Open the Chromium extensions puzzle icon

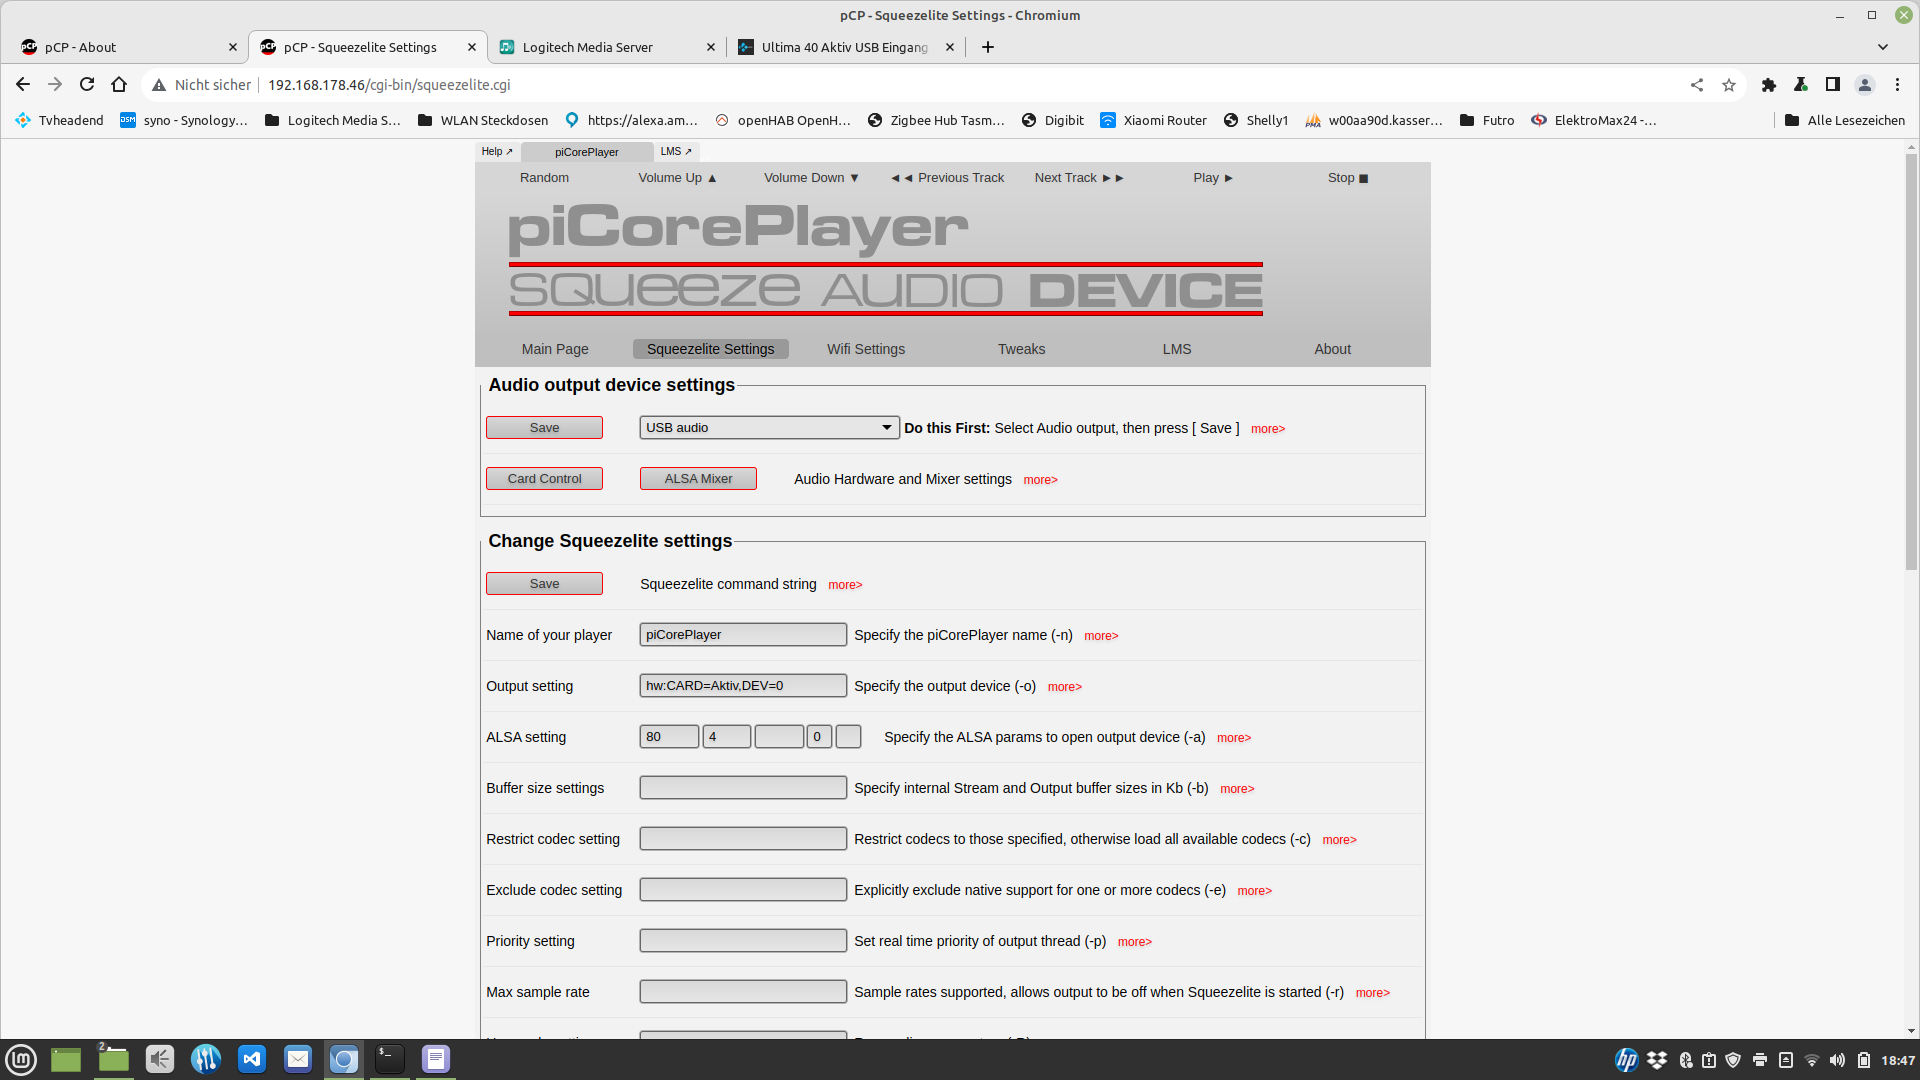pos(1769,85)
